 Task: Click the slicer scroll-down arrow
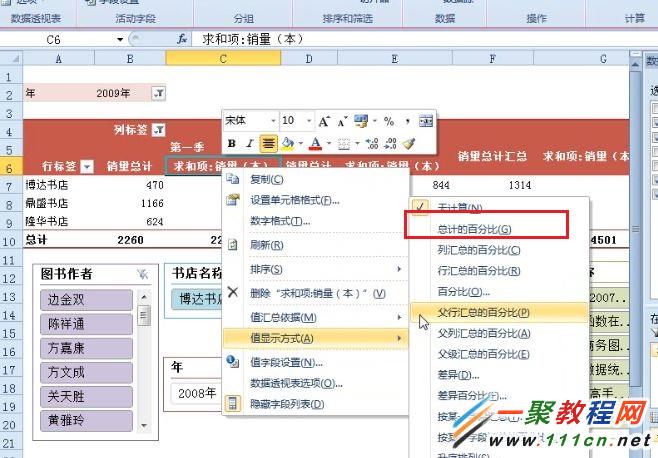pos(144,426)
